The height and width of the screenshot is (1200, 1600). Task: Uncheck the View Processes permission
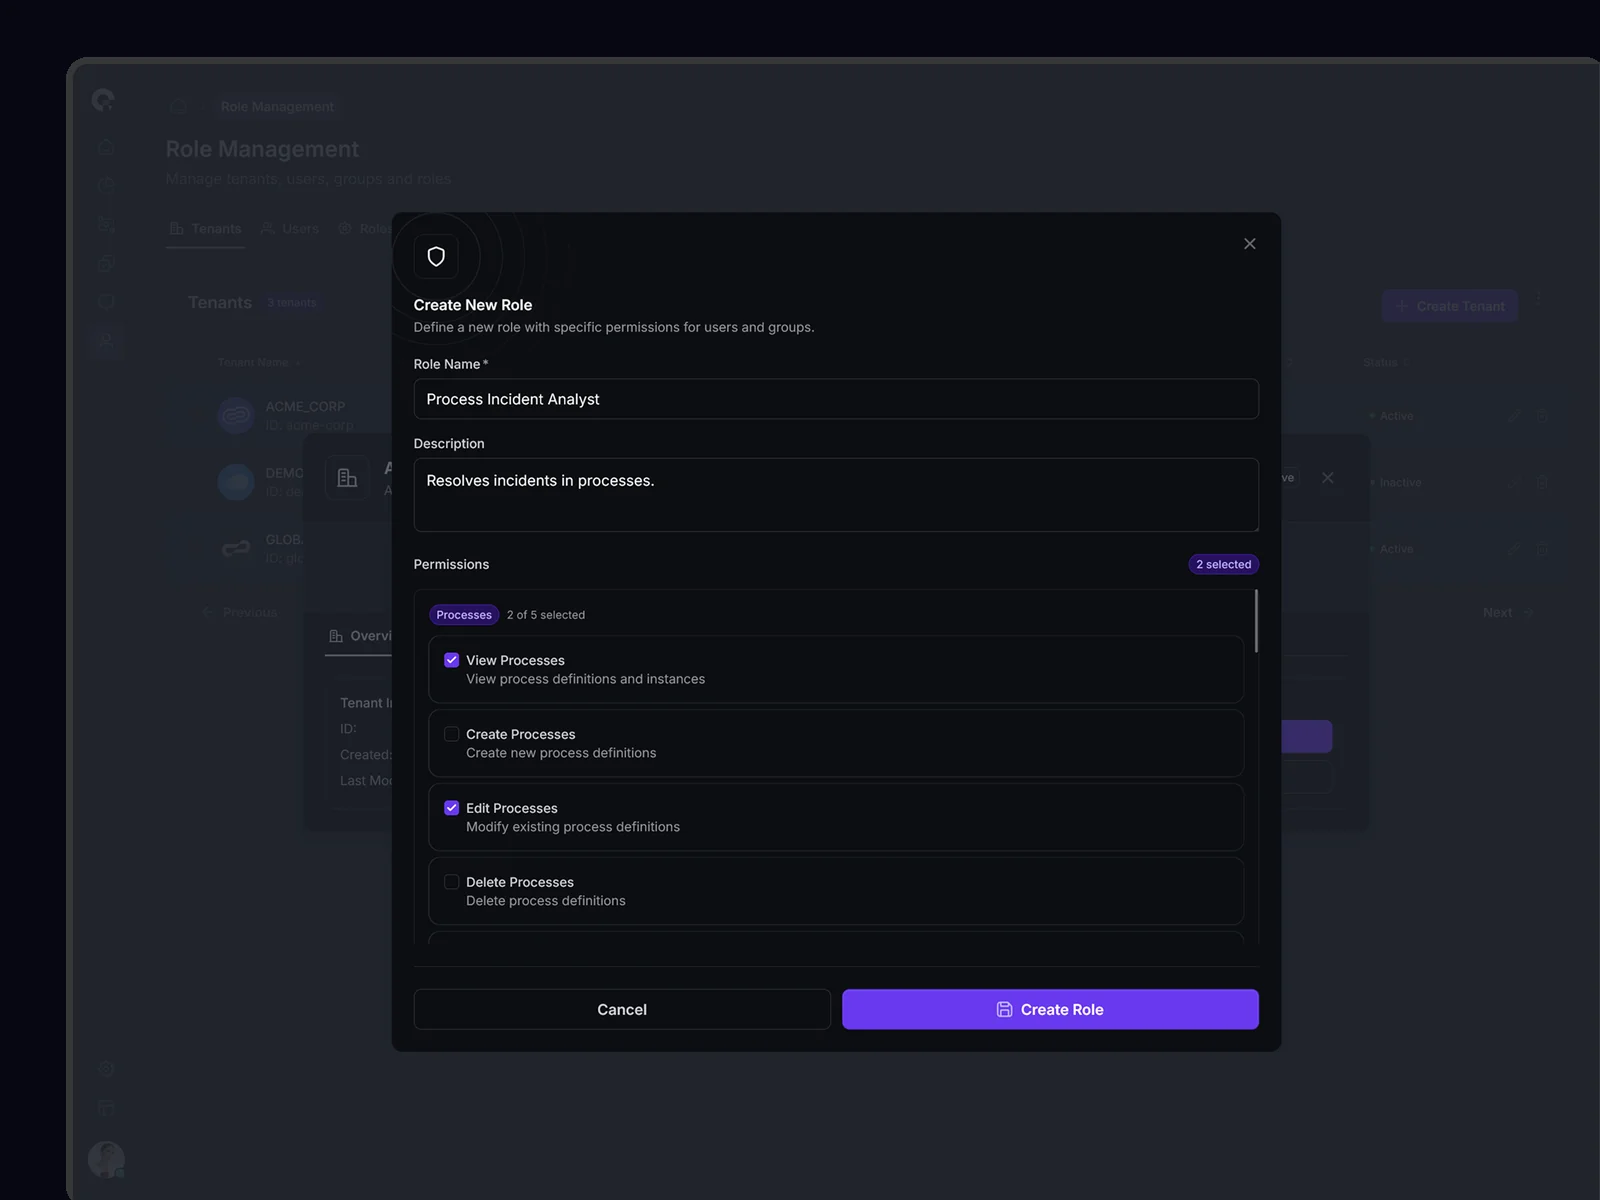tap(452, 660)
